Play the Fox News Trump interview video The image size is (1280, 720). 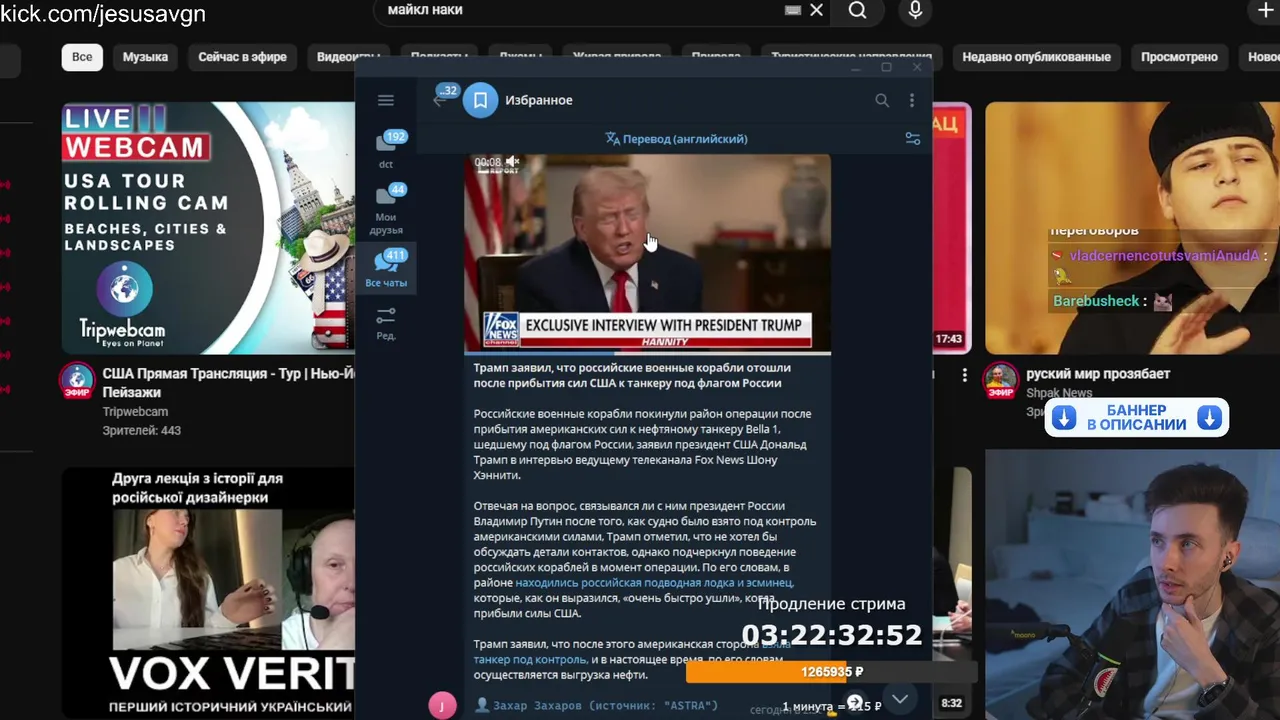[647, 253]
